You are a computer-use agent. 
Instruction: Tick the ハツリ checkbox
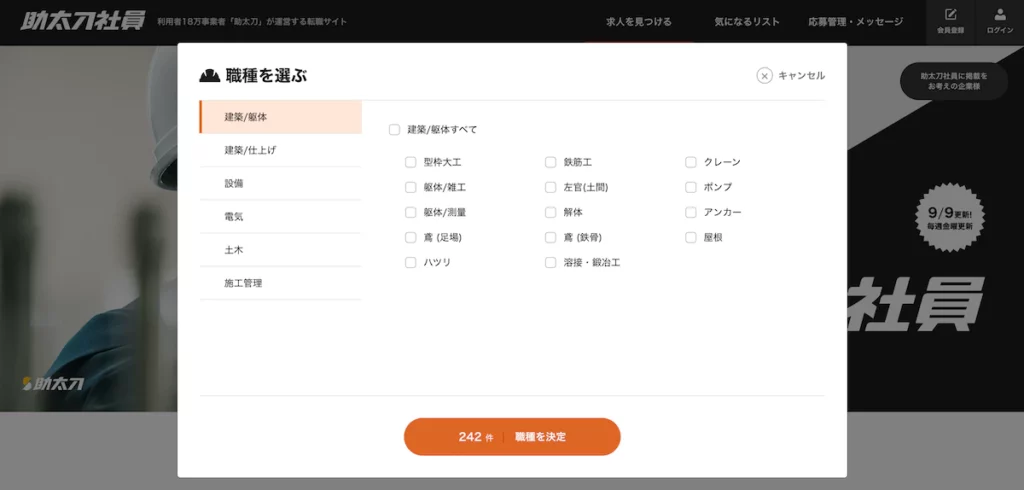[410, 263]
